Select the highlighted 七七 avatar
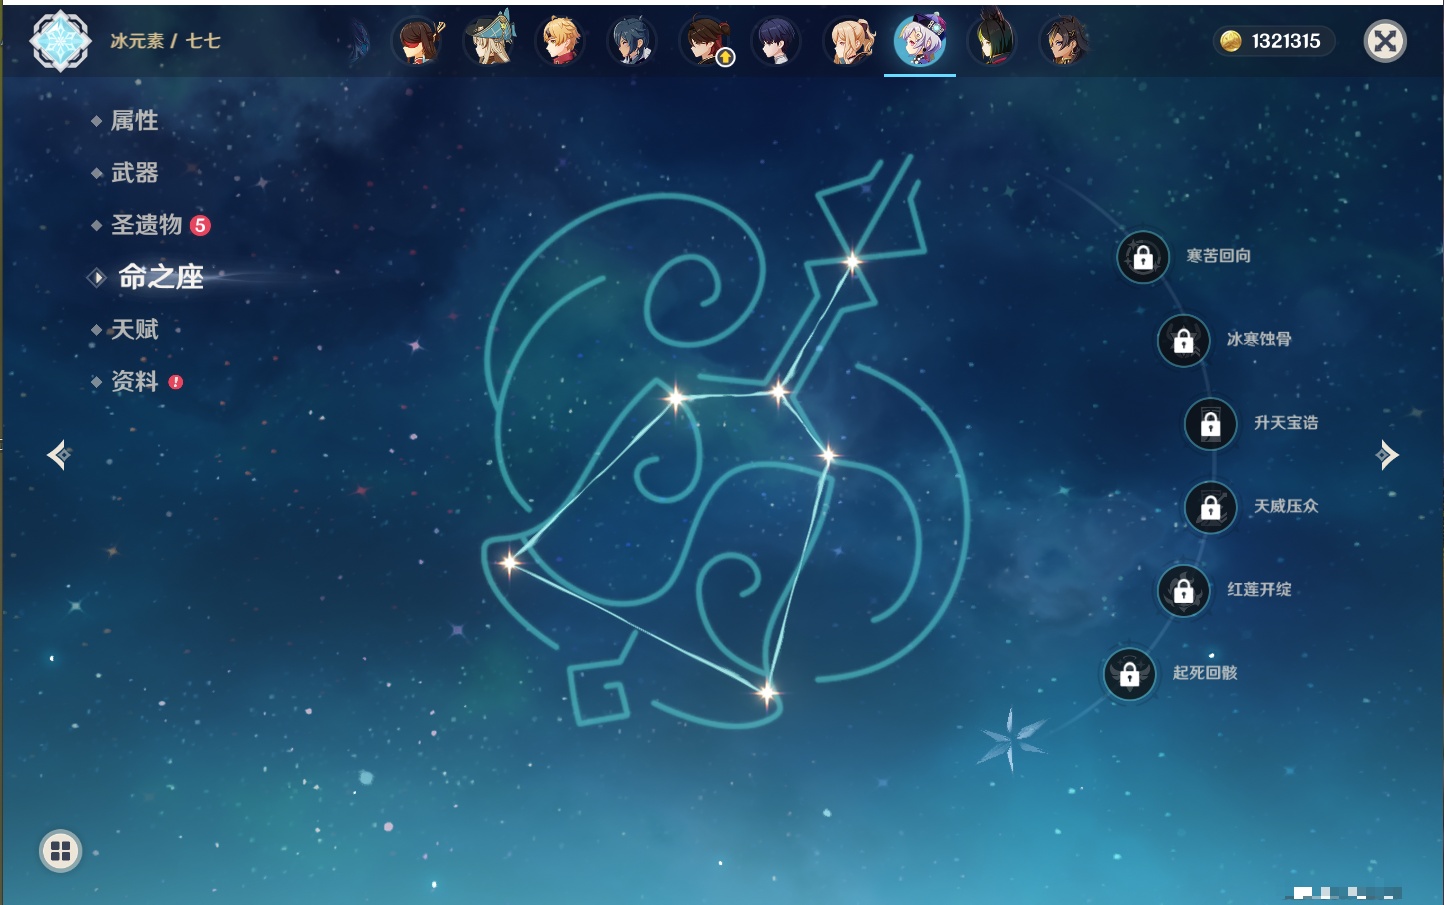The image size is (1444, 905). pos(920,41)
